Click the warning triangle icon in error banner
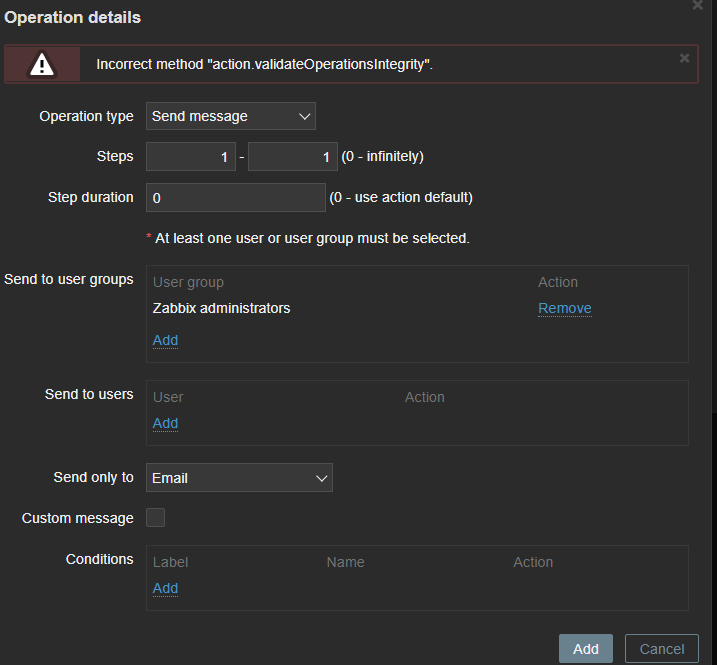This screenshot has width=717, height=665. tap(42, 64)
